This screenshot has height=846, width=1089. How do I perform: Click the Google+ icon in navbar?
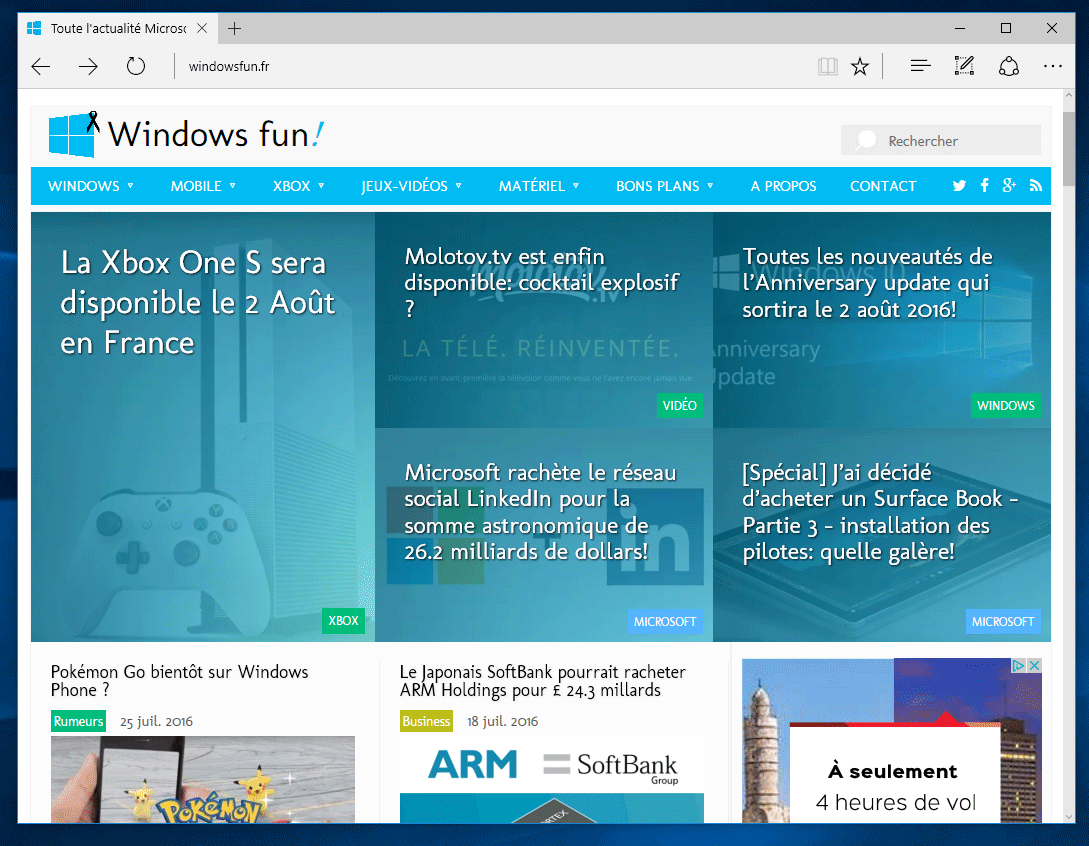point(1009,186)
